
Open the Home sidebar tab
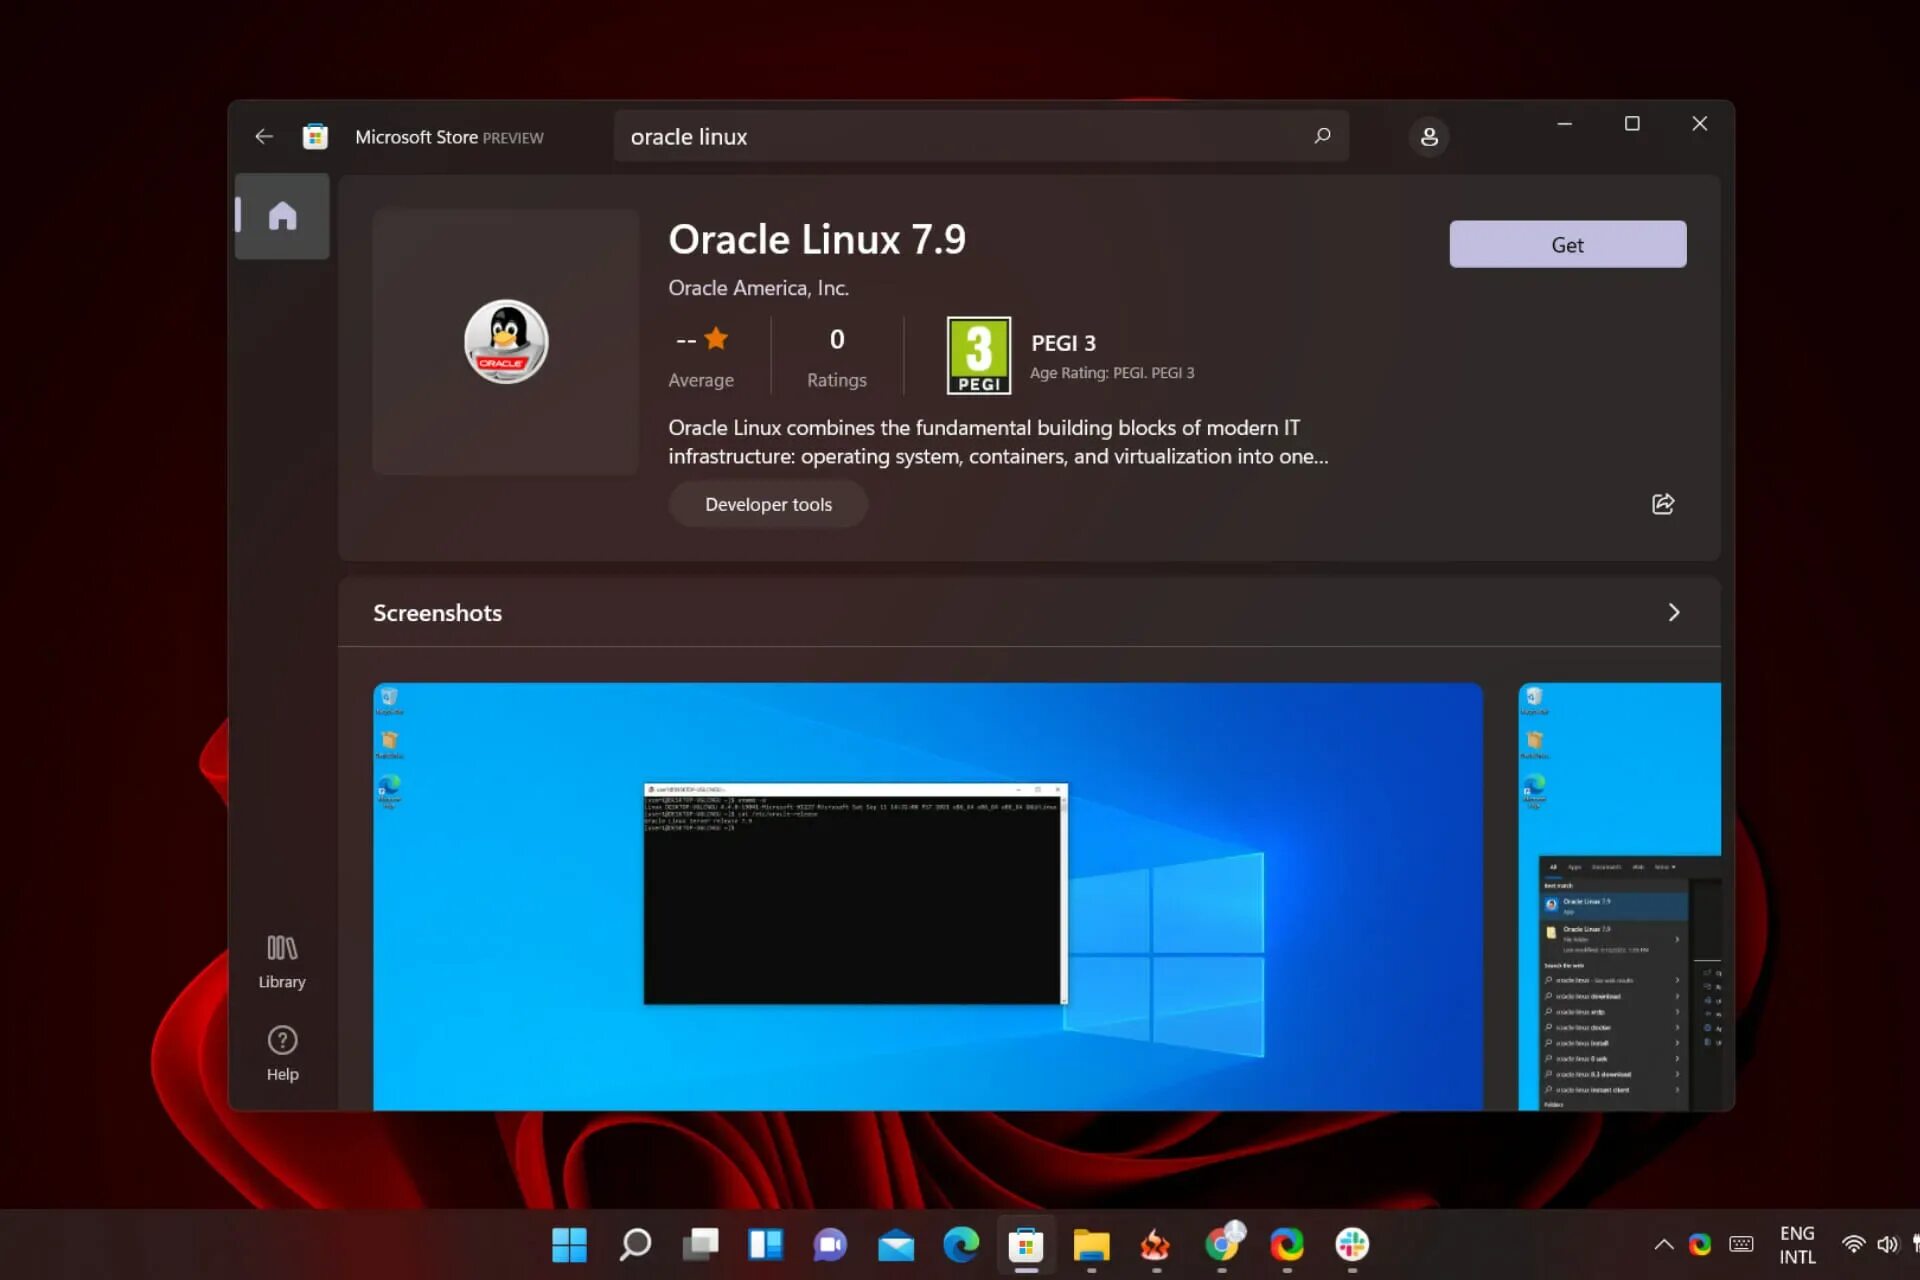tap(282, 216)
